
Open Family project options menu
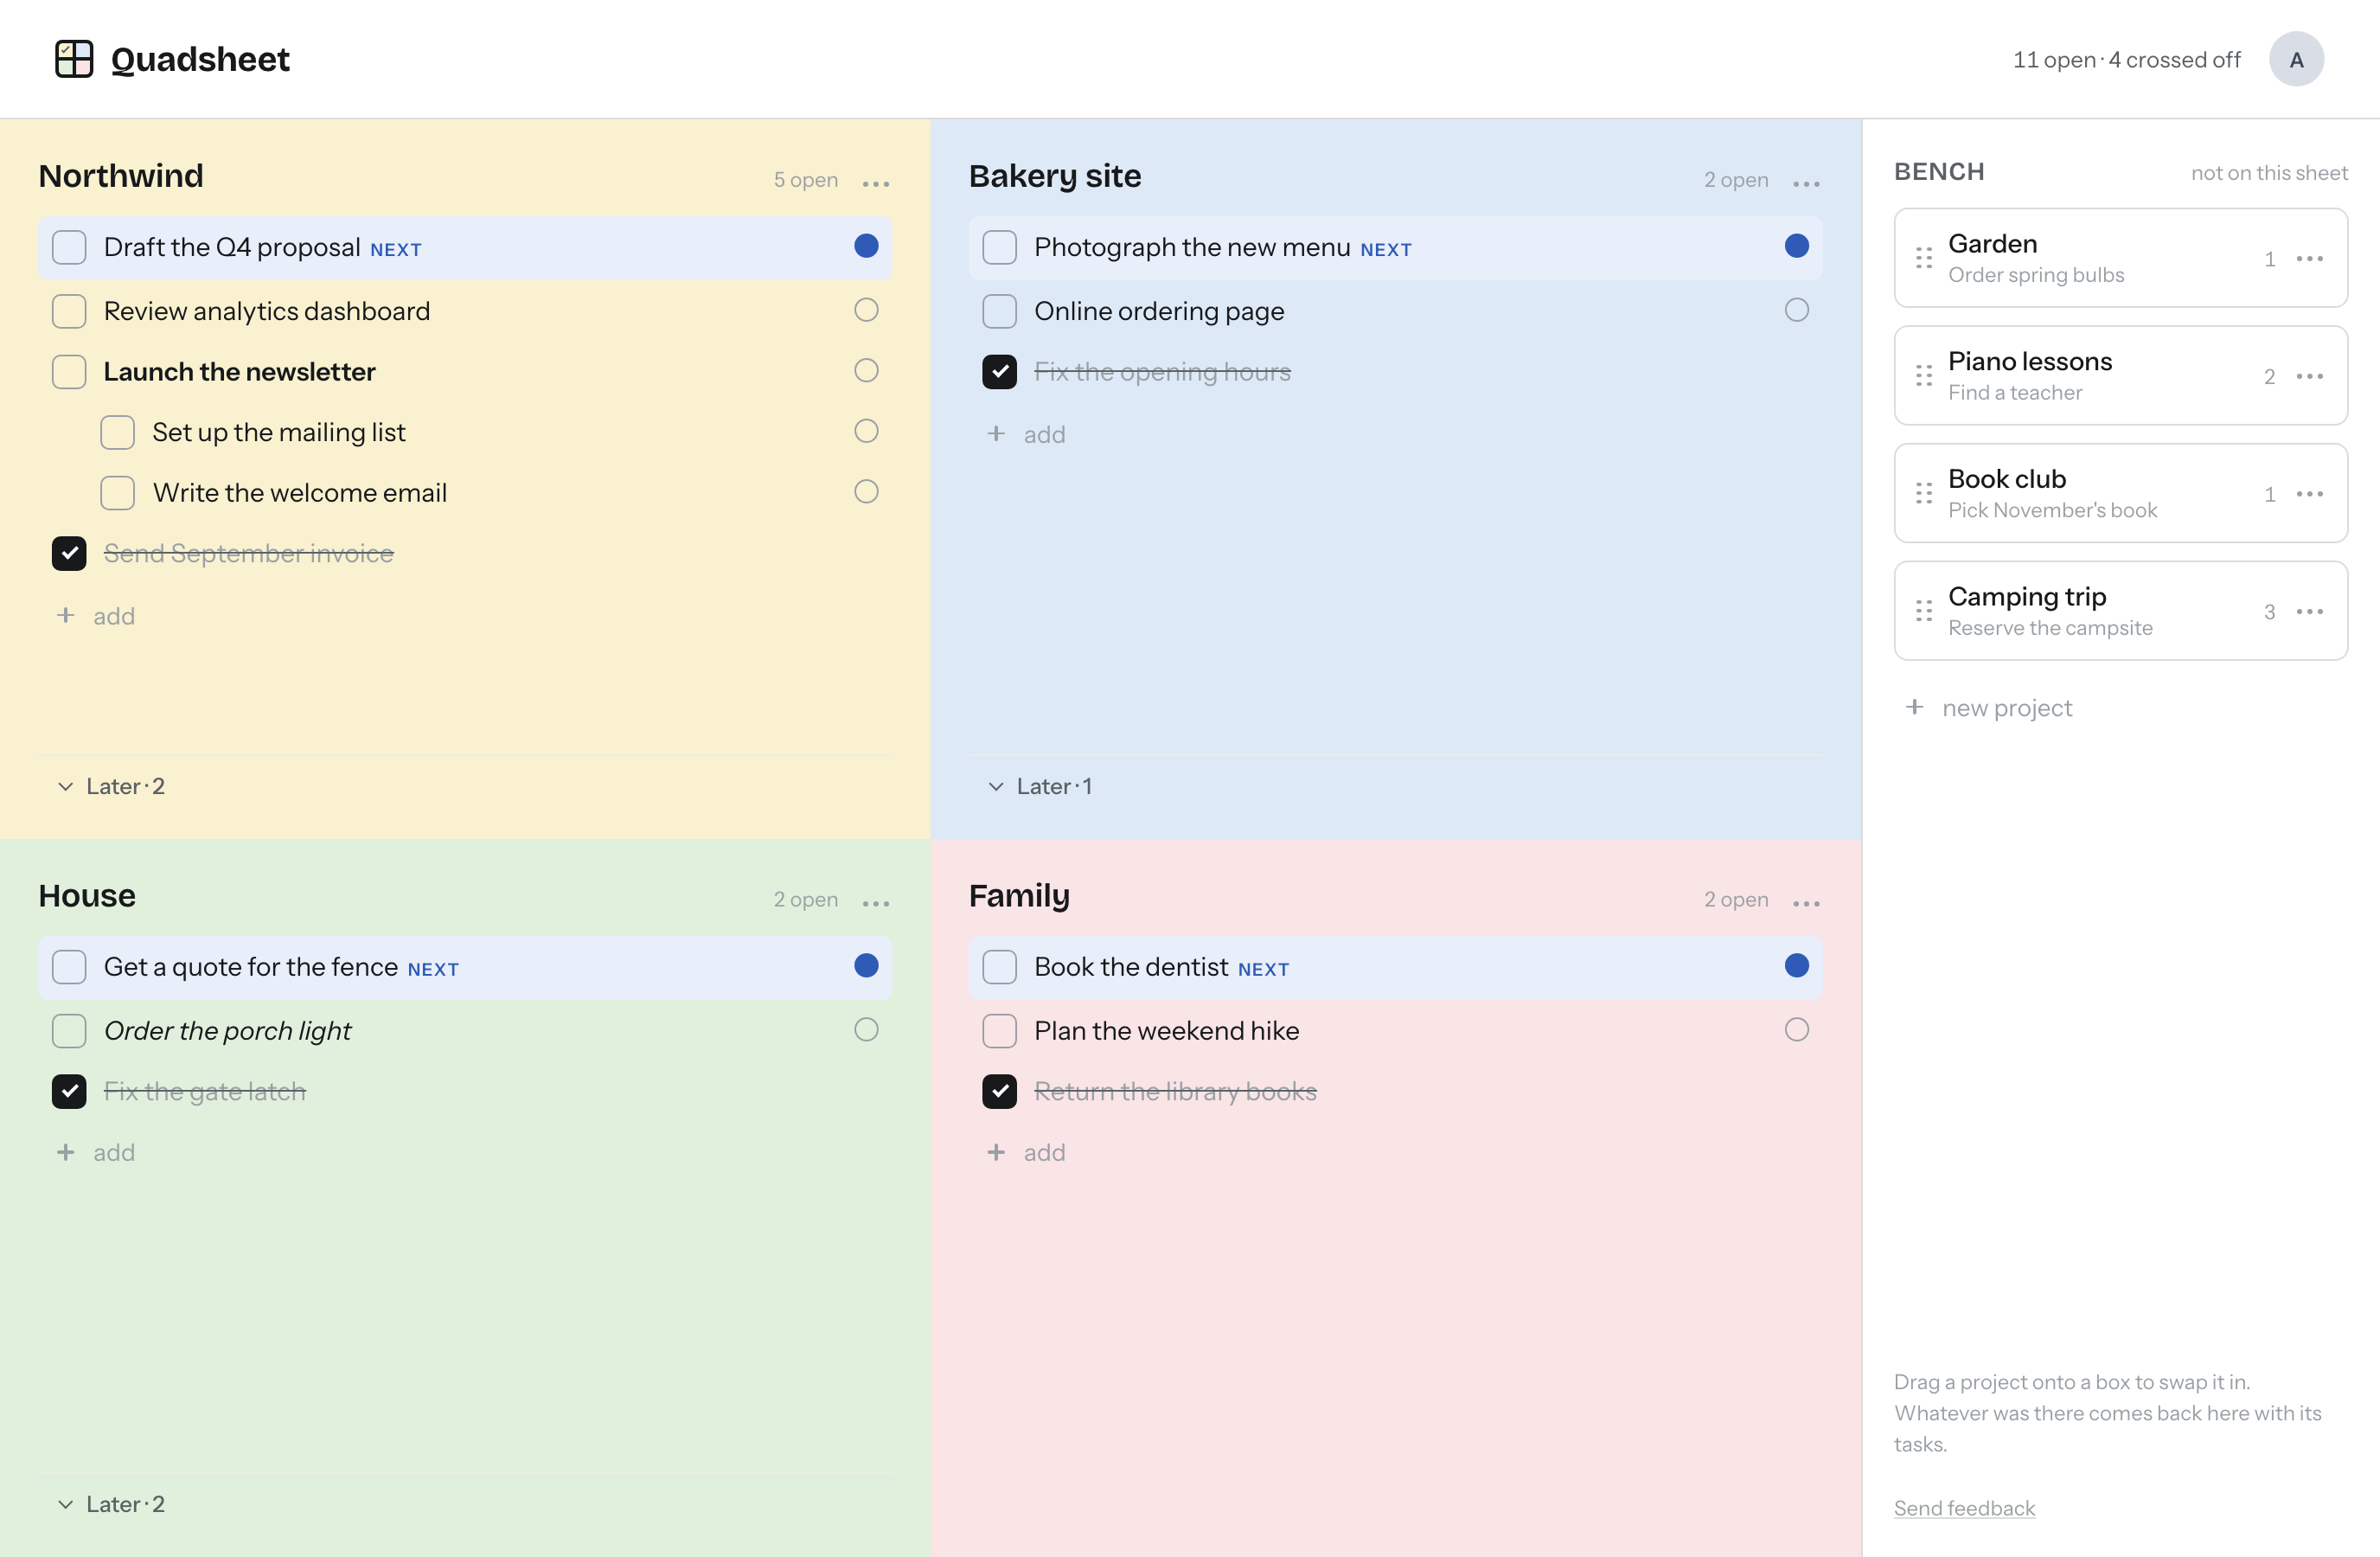1805,903
